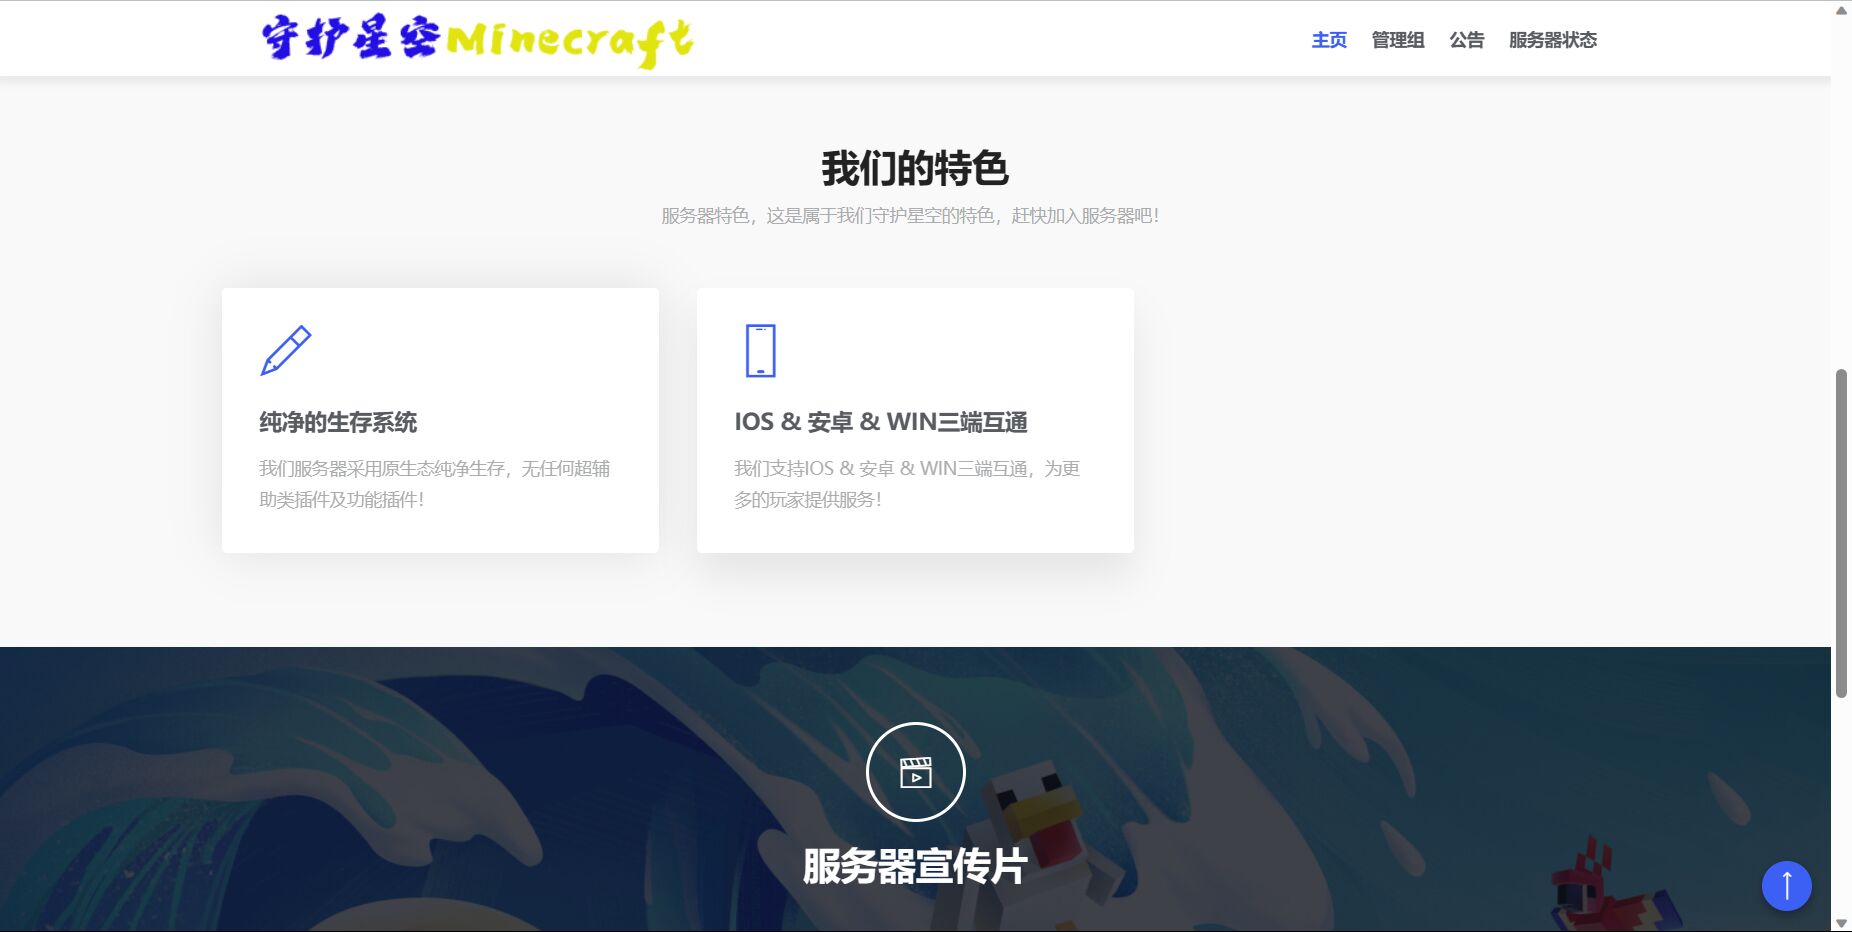Select the 纯净的生存系统 card title
Viewport: 1852px width, 932px height.
(x=338, y=422)
